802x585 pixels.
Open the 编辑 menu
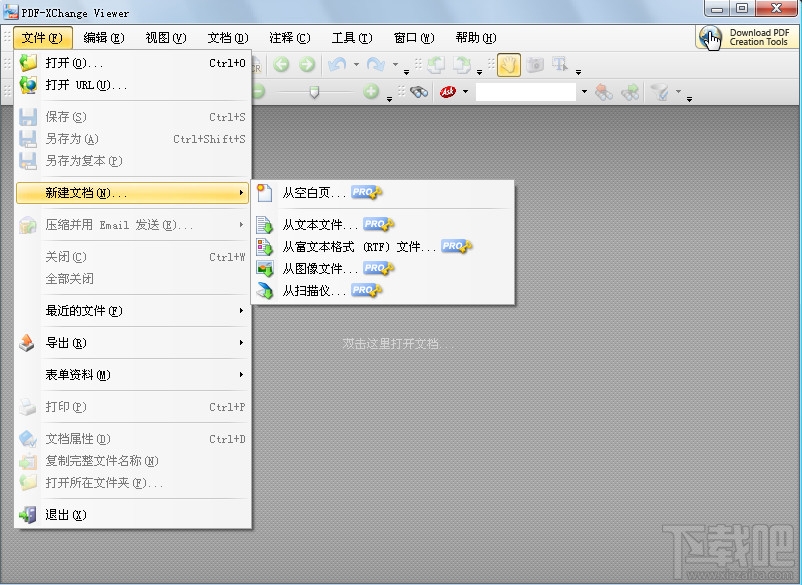pos(102,38)
